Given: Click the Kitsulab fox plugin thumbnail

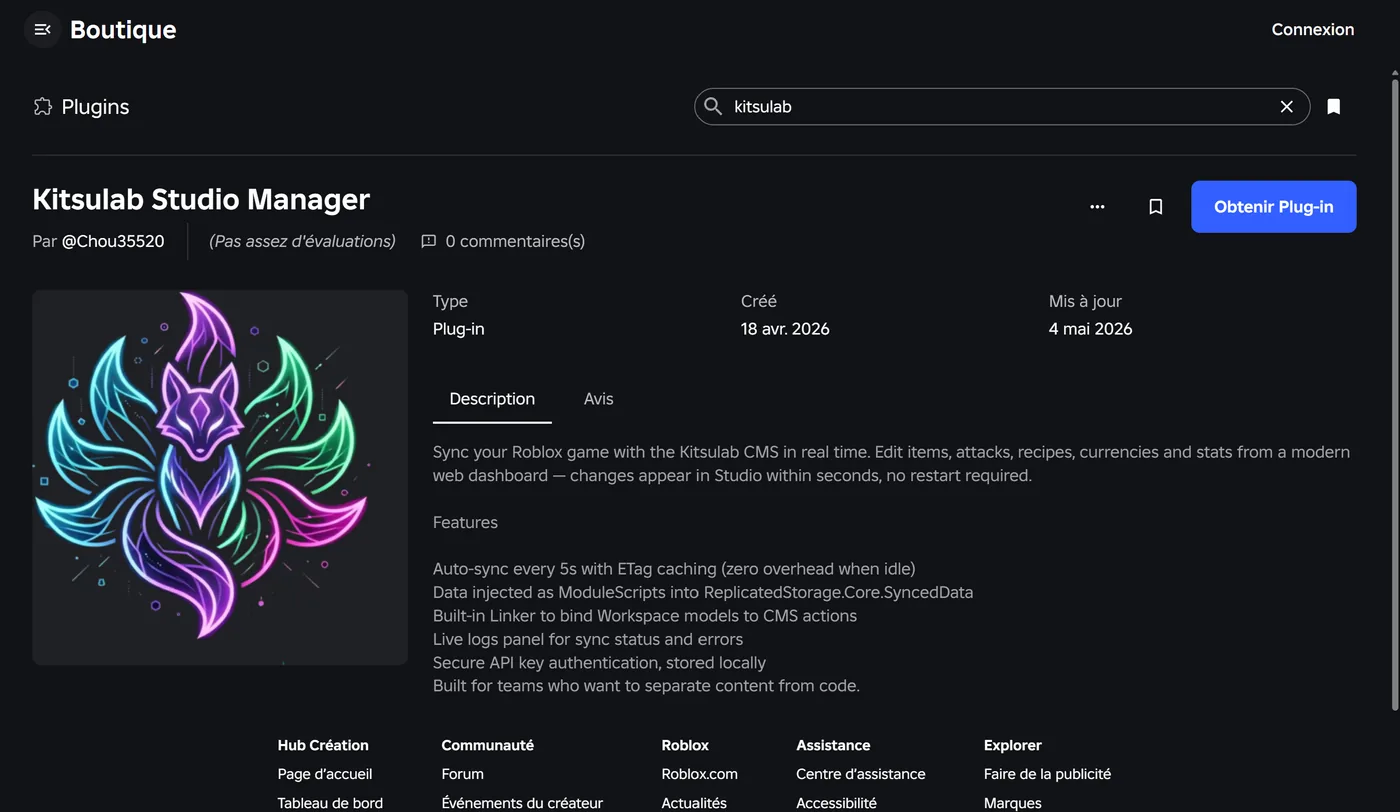Looking at the screenshot, I should (x=220, y=477).
